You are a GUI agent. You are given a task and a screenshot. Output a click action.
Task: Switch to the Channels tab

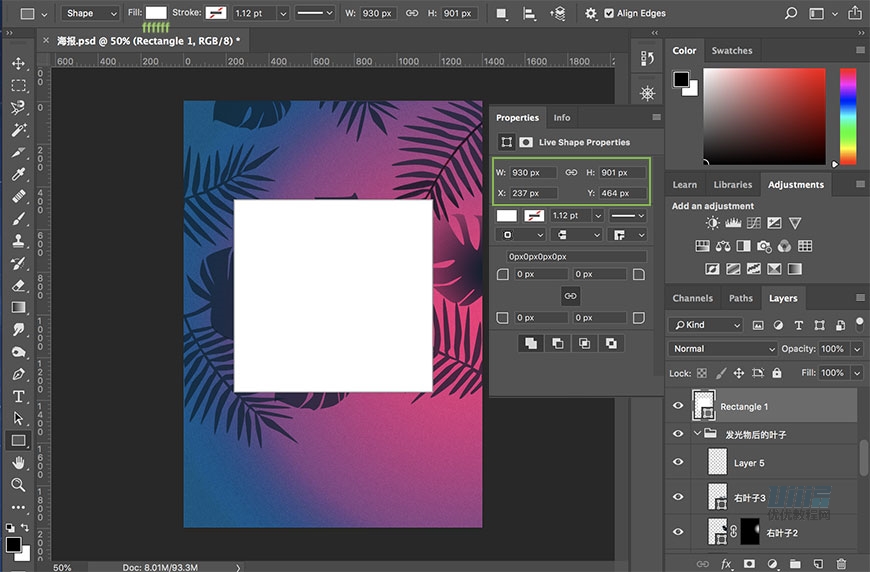click(x=692, y=298)
